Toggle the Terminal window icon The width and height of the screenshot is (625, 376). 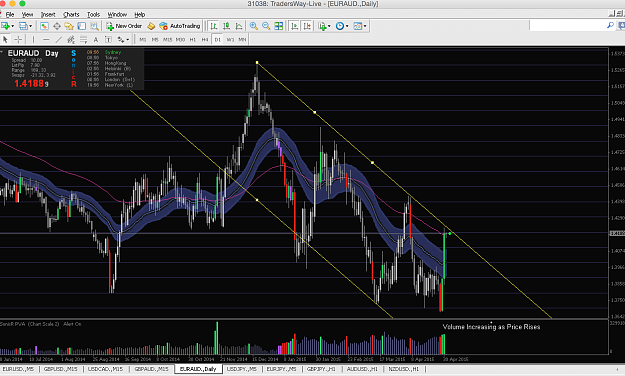81,26
